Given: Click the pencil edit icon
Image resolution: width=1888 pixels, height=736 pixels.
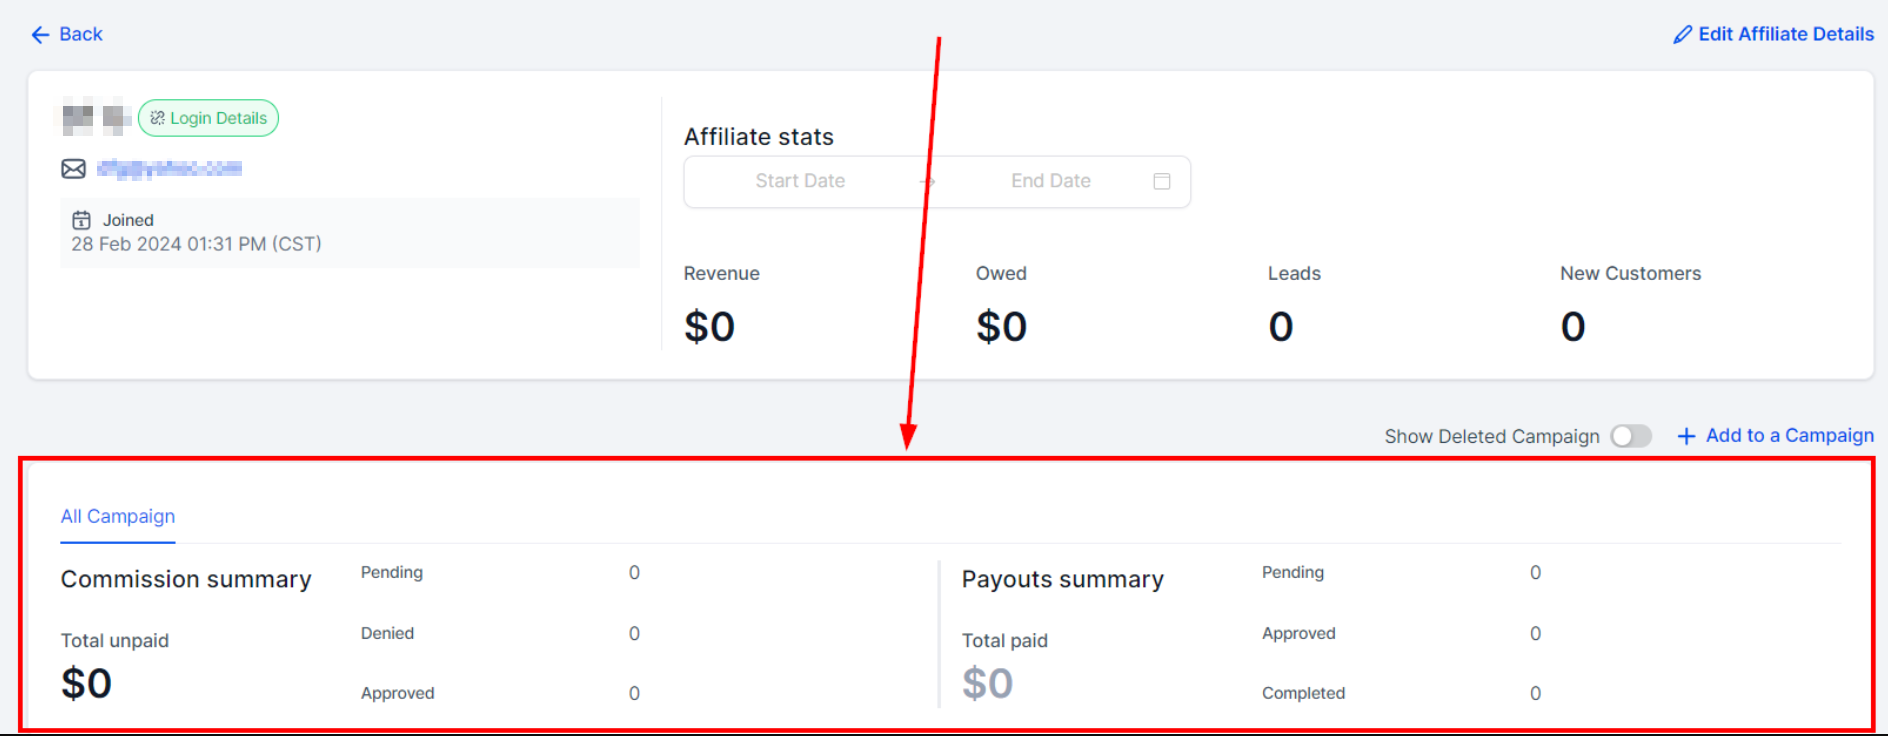Looking at the screenshot, I should point(1683,35).
